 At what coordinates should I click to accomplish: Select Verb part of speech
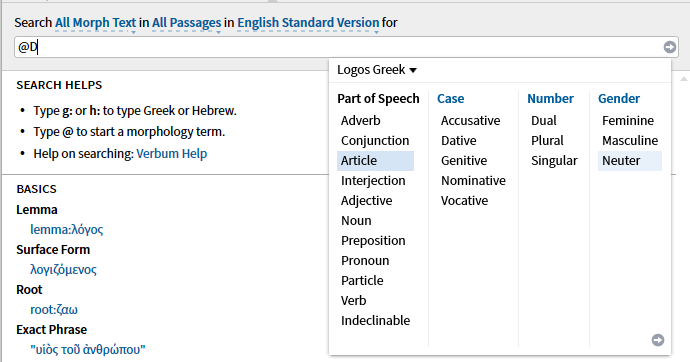pos(353,301)
